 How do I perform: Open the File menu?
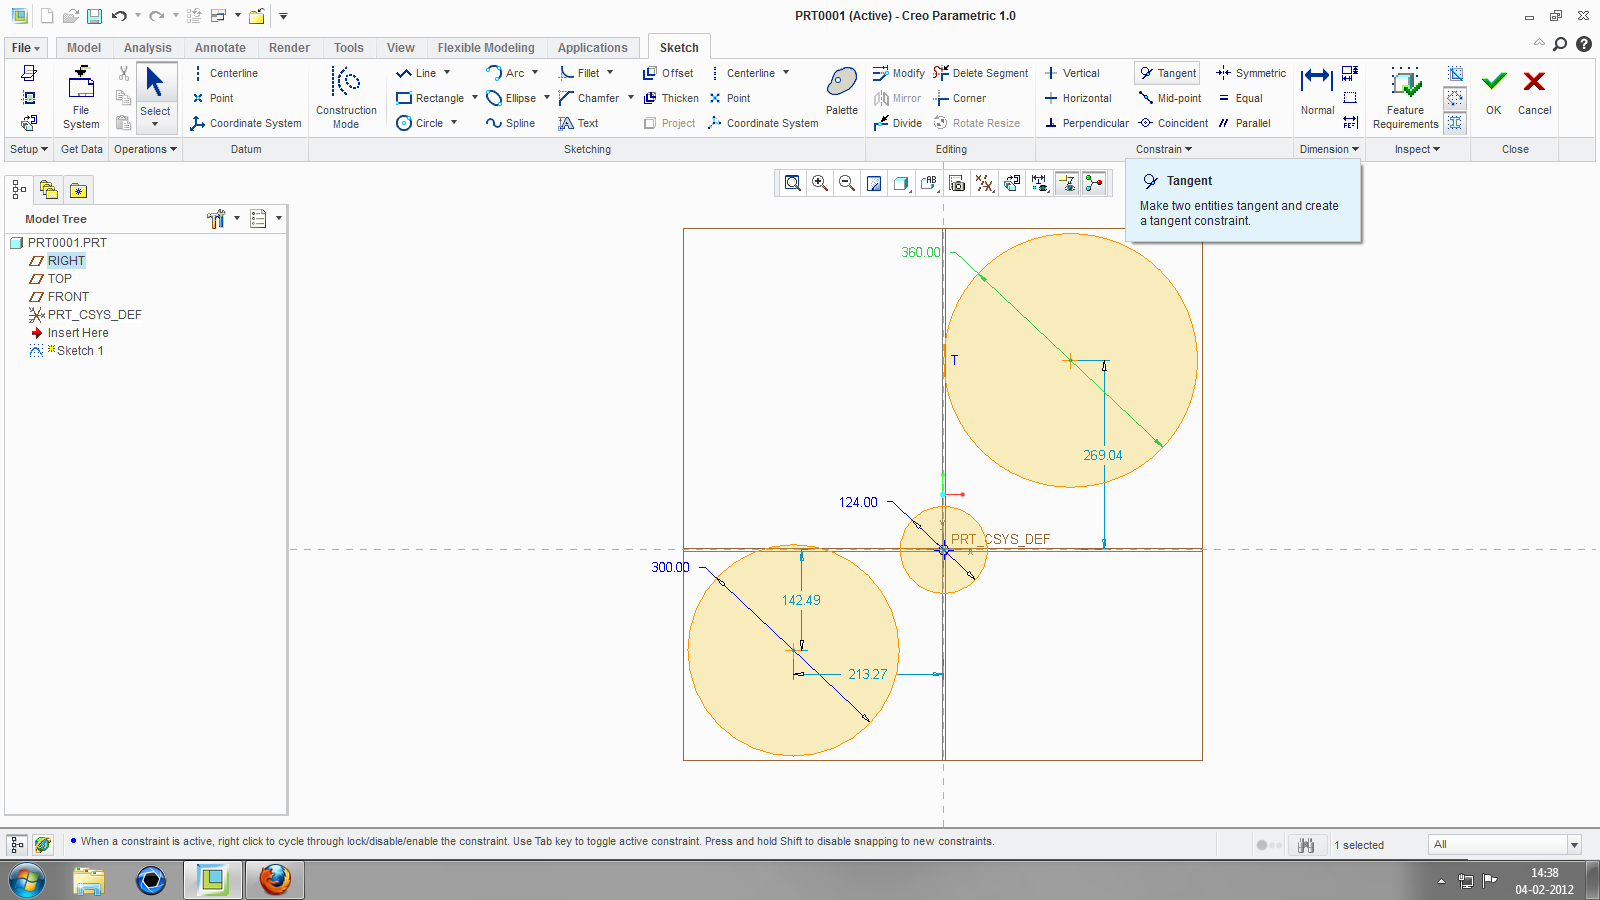point(26,48)
